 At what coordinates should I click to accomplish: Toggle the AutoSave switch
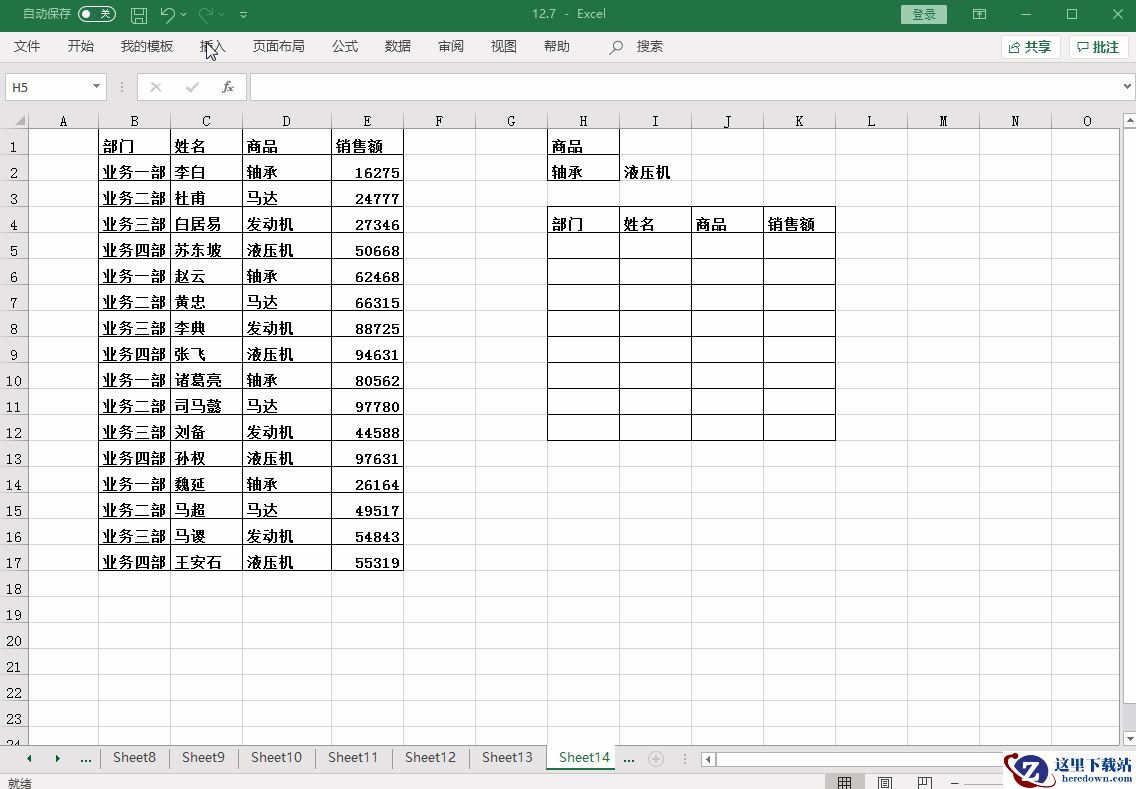coord(96,14)
